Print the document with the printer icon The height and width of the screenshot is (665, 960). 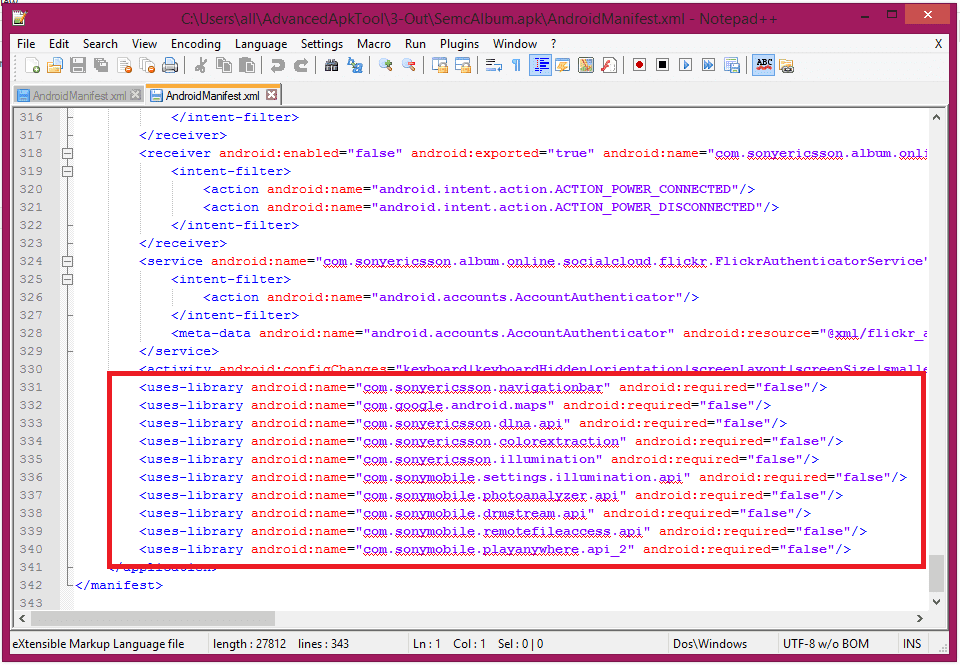point(170,65)
